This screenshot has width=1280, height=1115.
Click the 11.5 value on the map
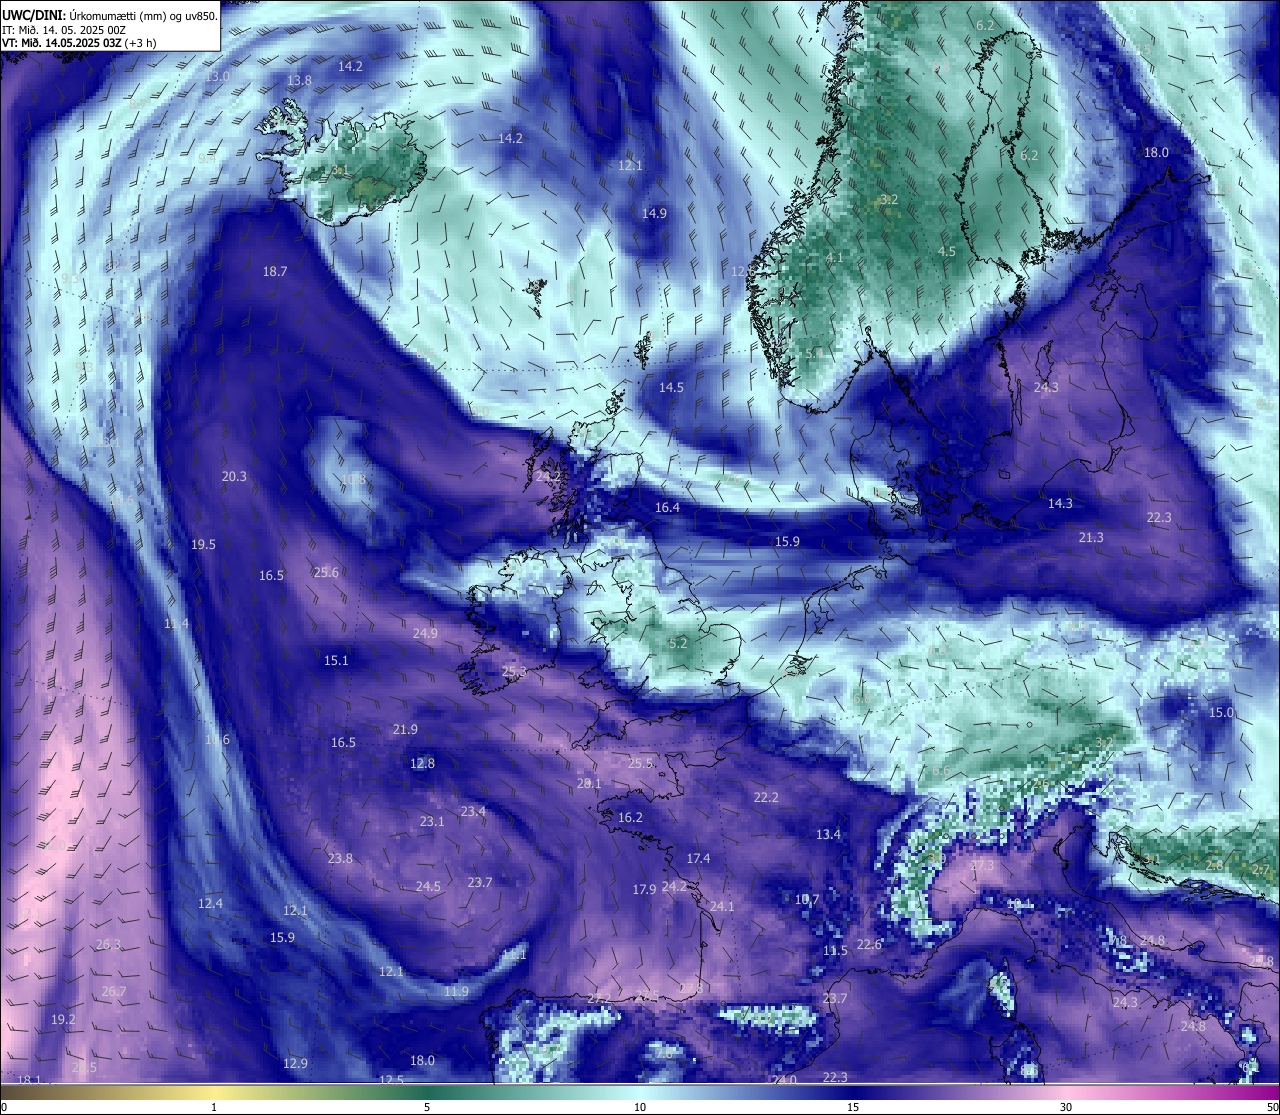[835, 950]
